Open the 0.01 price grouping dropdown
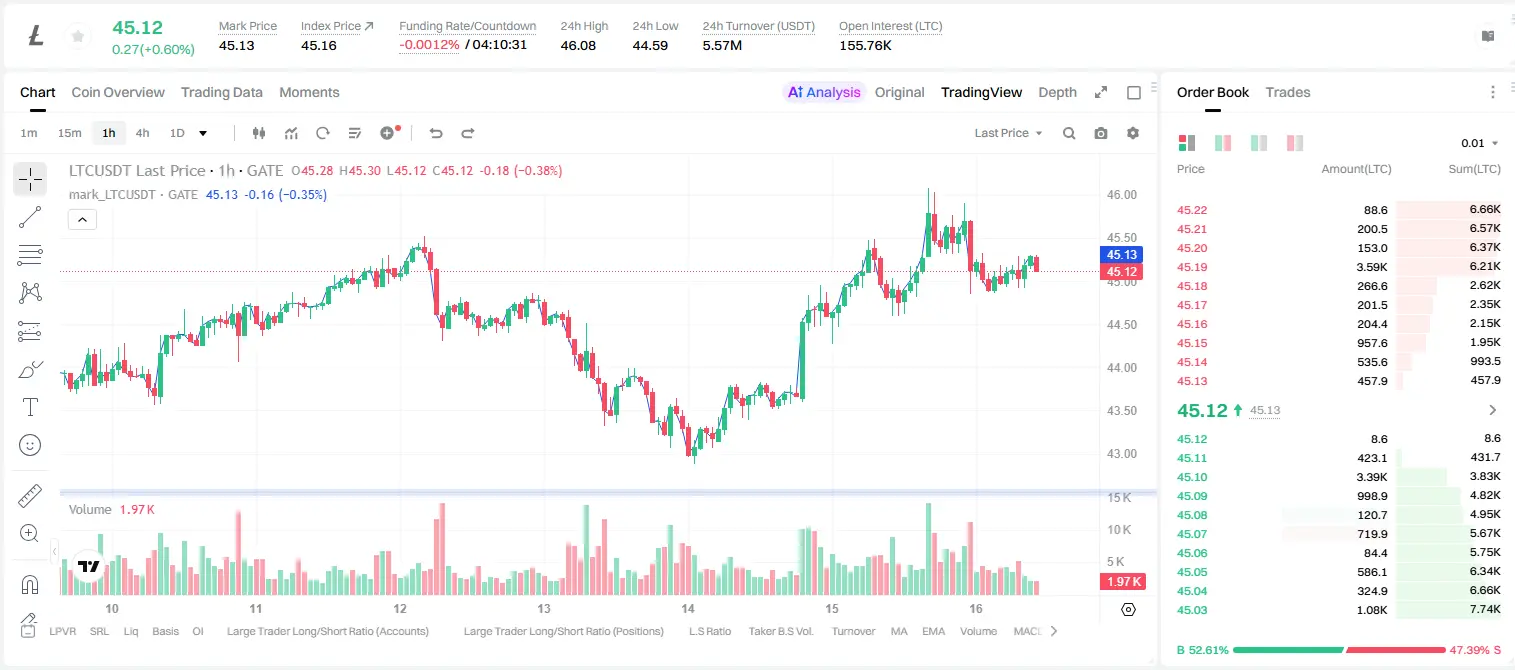1515x670 pixels. point(1480,143)
